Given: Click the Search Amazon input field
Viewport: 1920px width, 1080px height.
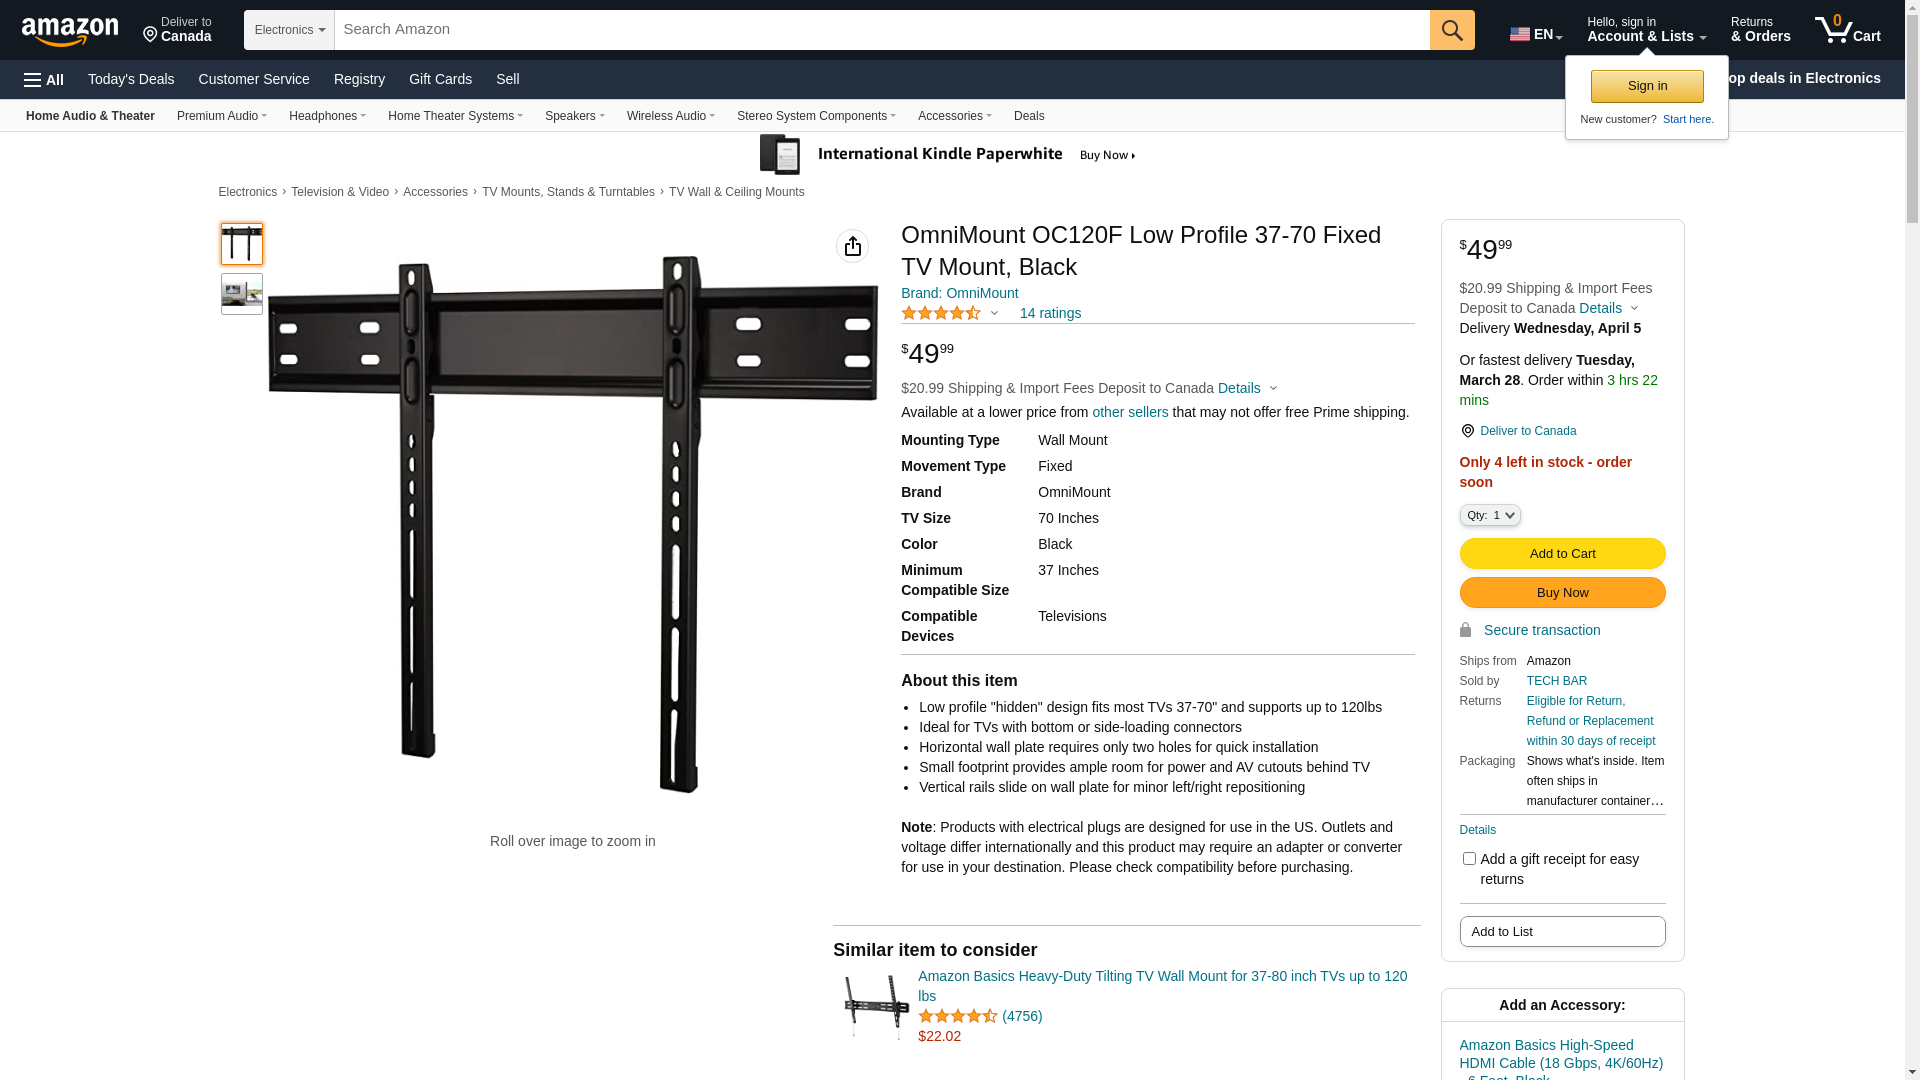Looking at the screenshot, I should tap(882, 30).
